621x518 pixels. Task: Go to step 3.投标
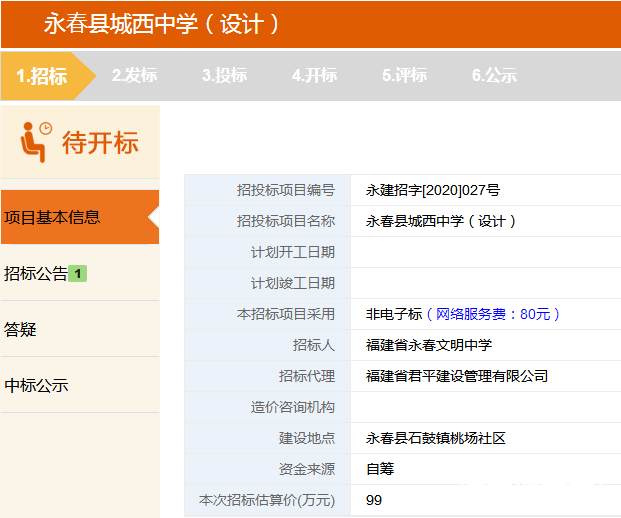pos(225,75)
